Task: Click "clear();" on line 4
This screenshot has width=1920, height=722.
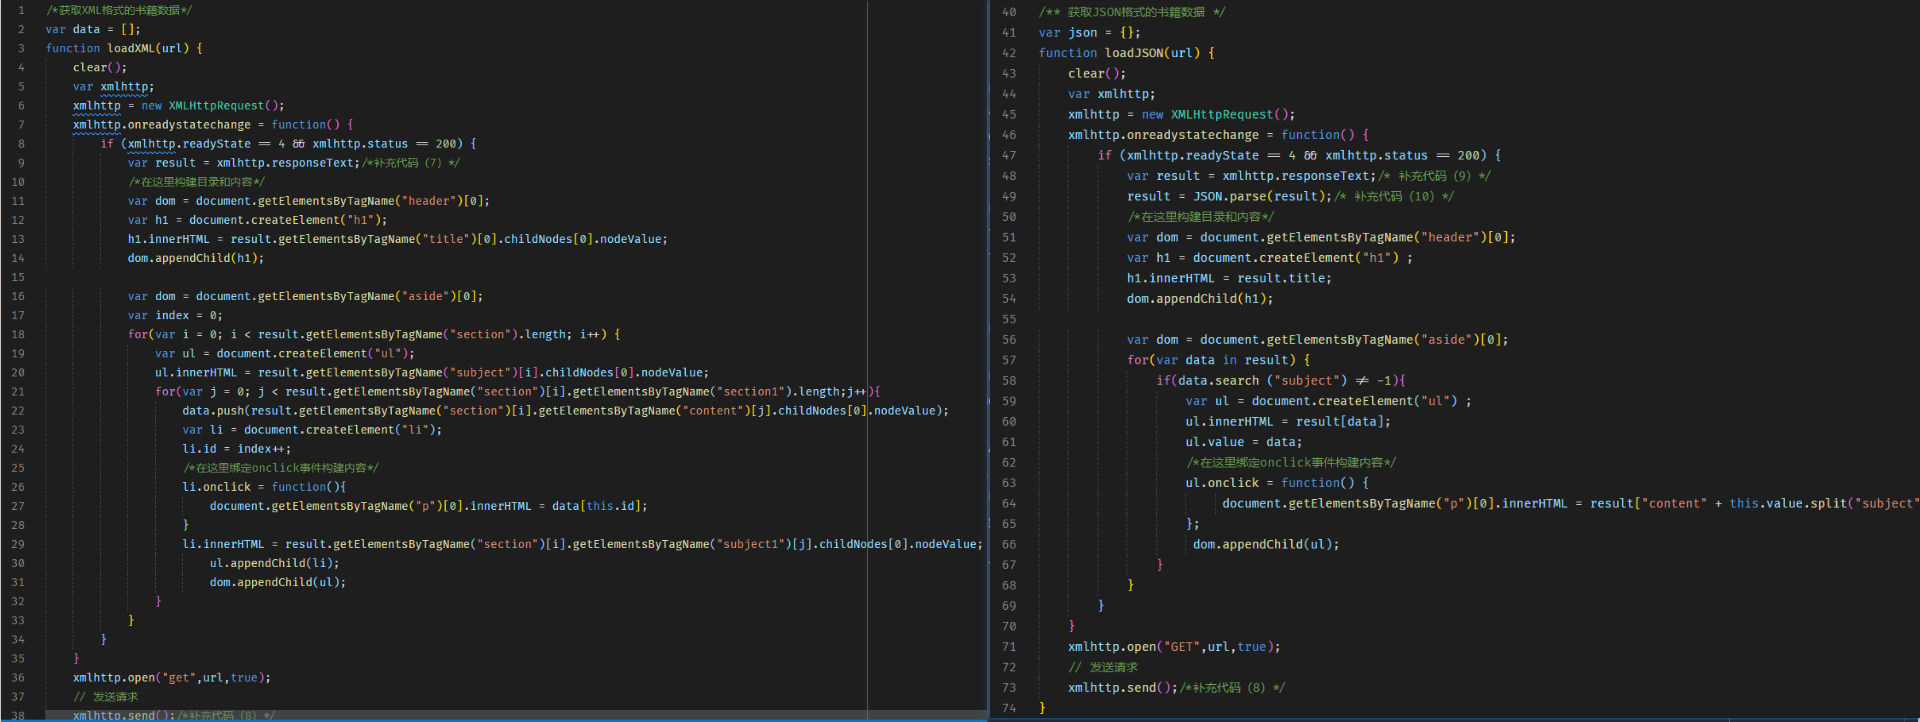Action: 100,67
